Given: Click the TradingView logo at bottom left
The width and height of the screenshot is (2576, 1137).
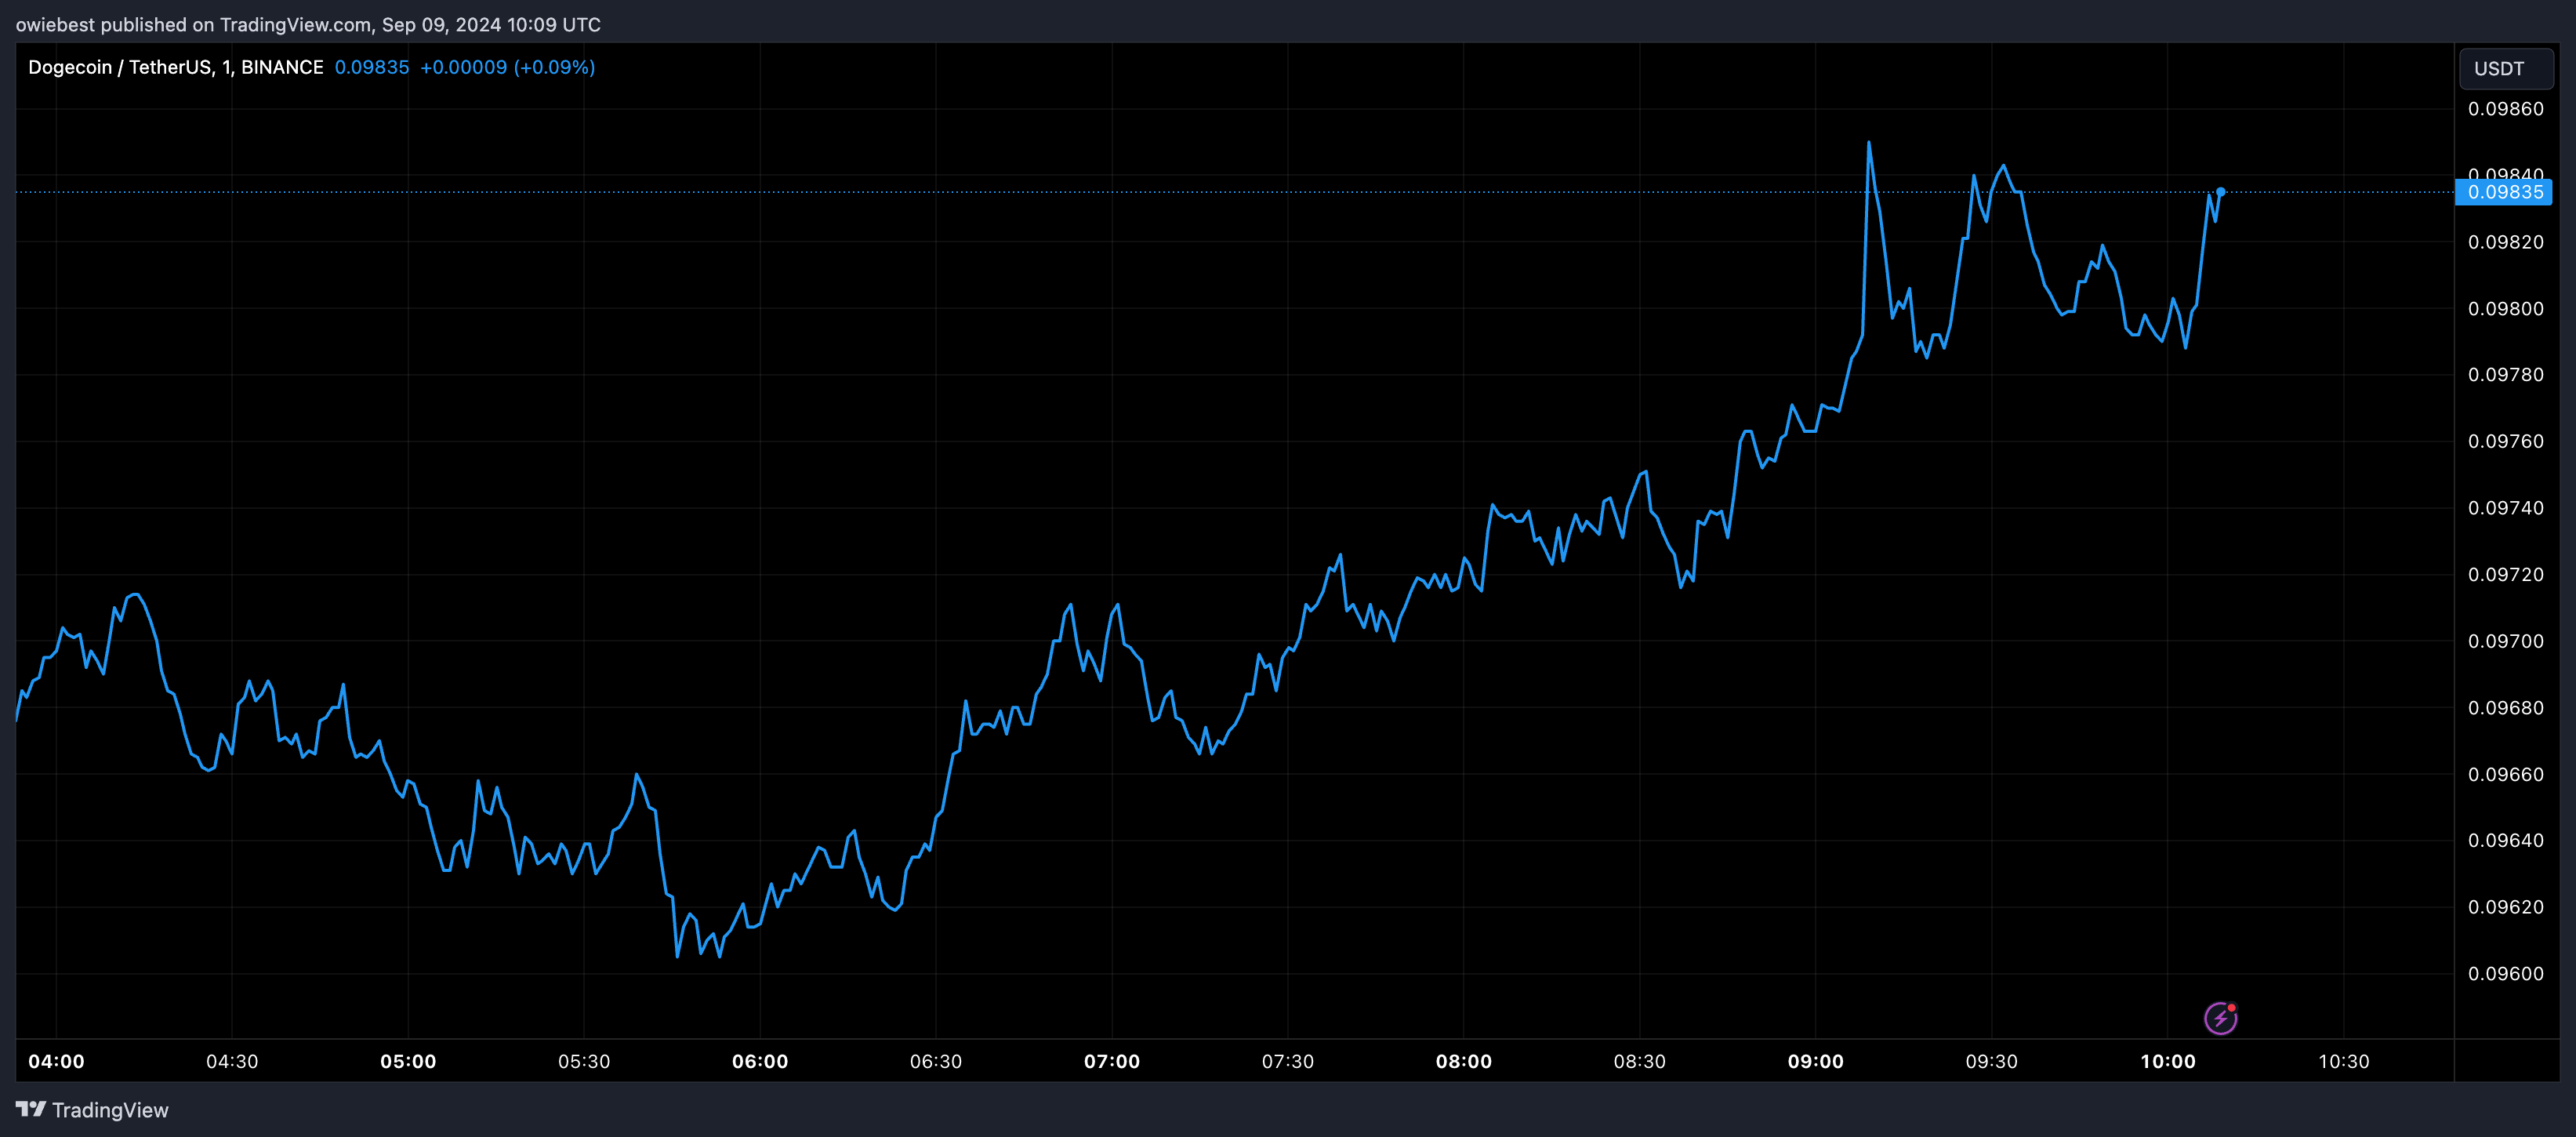Looking at the screenshot, I should coord(92,1110).
